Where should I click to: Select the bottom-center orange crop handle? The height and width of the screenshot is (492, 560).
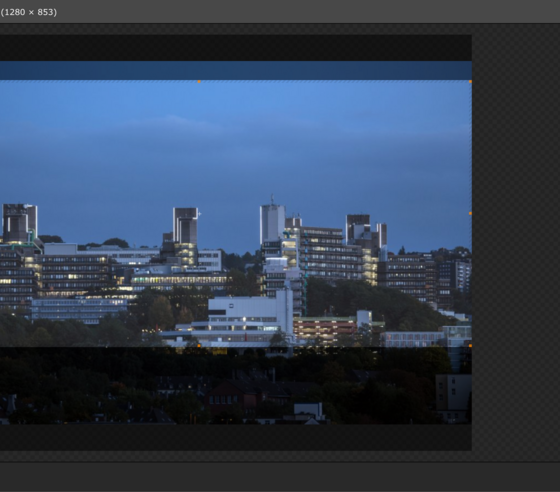[x=199, y=346]
